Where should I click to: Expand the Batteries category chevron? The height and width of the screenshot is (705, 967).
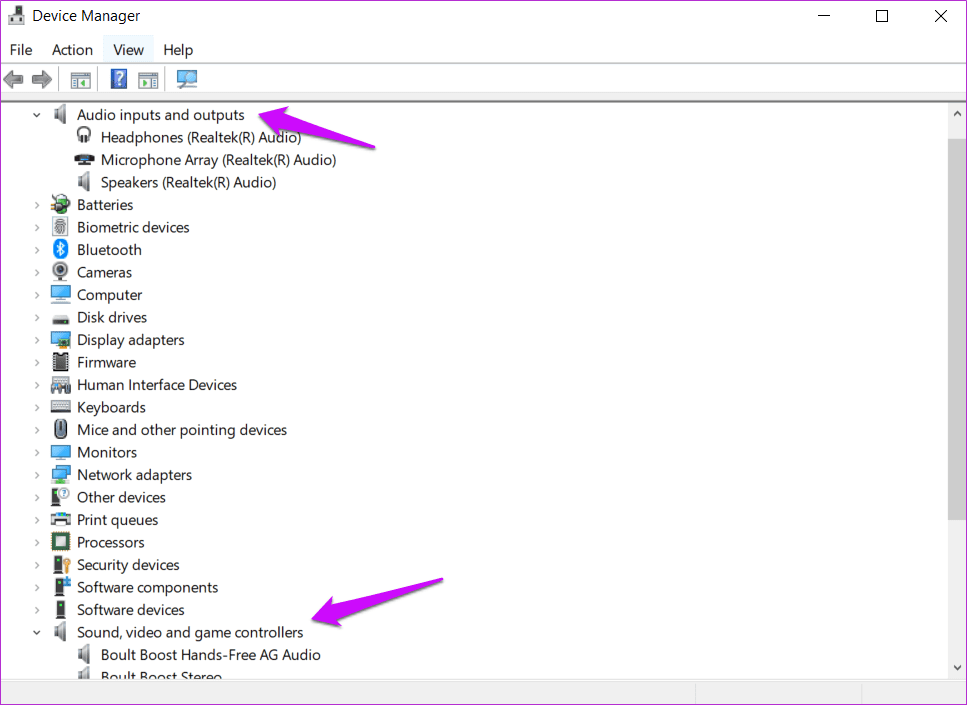pos(37,205)
